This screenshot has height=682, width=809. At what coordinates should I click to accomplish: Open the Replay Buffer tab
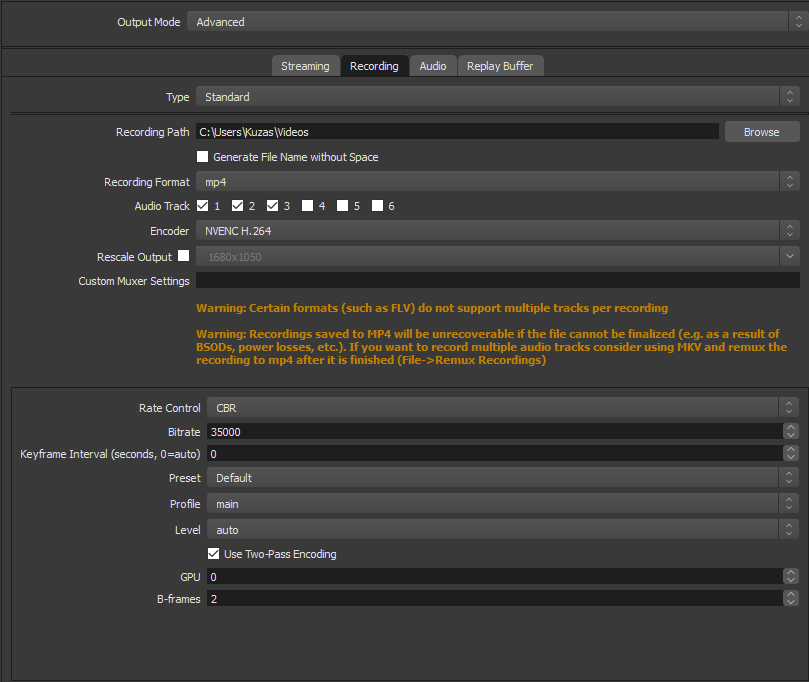coord(500,66)
